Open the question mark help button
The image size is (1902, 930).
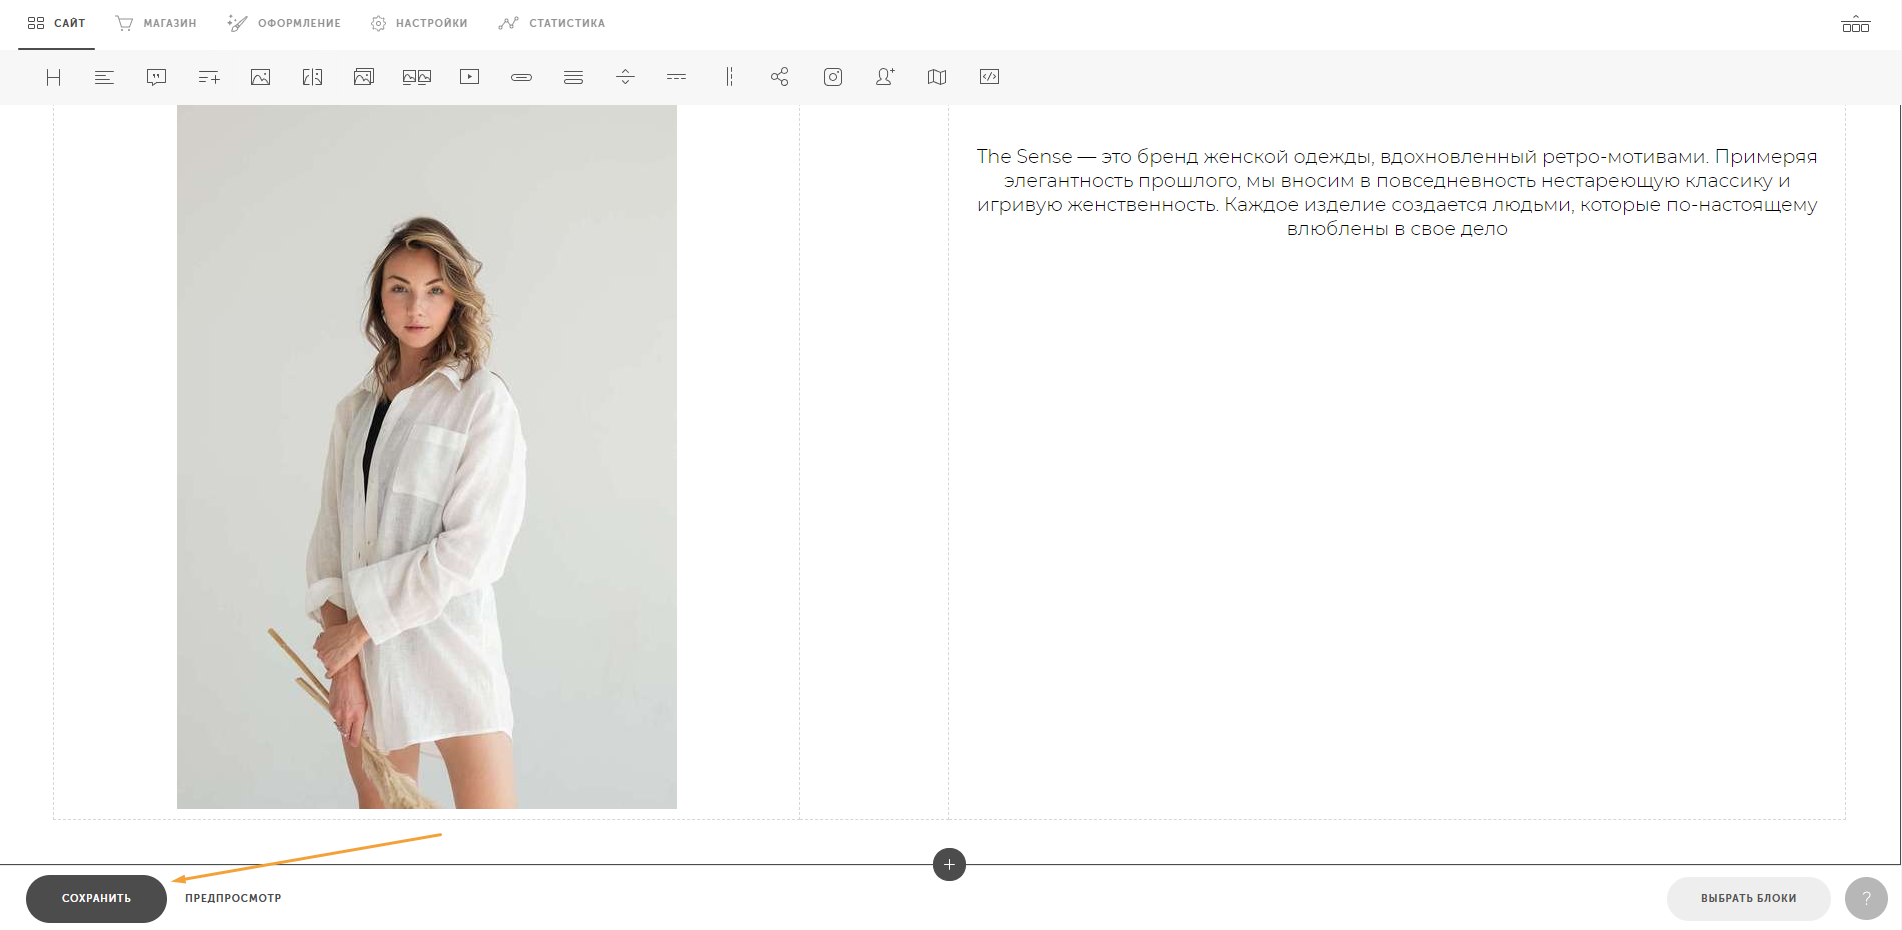[x=1866, y=898]
